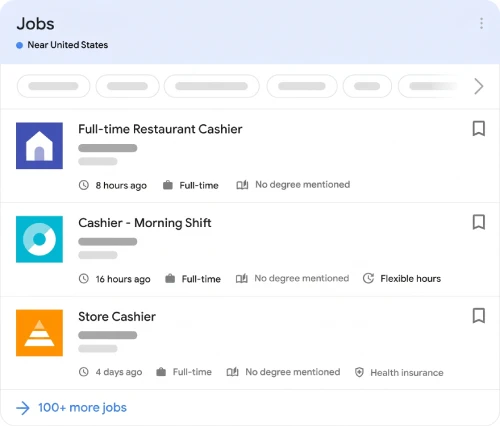The width and height of the screenshot is (500, 426).
Task: Click the degree book icon on Store Cashier
Action: pos(232,372)
